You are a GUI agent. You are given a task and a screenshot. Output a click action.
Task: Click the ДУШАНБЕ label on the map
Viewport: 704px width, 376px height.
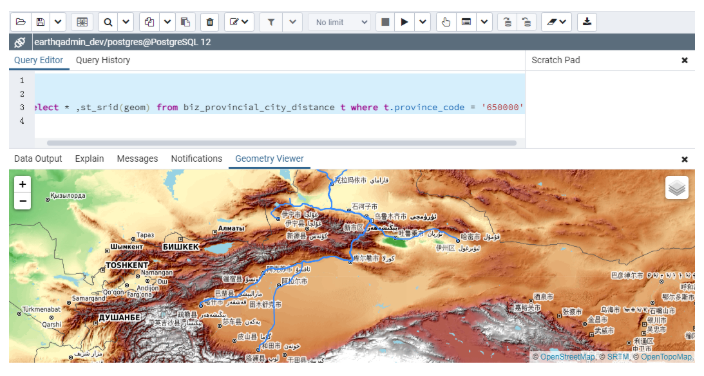119,318
